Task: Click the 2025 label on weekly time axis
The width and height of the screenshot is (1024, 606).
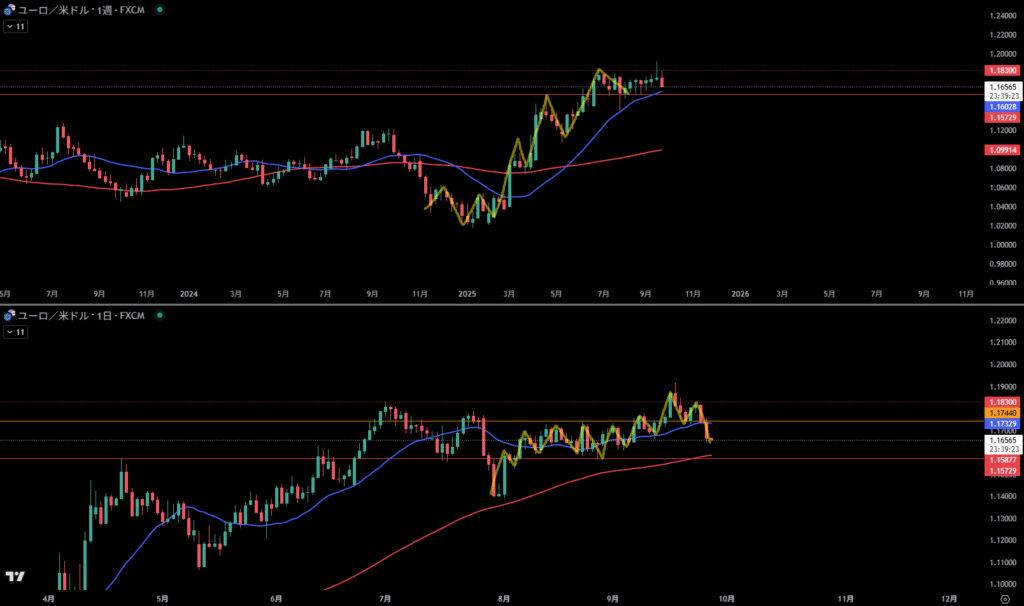Action: 466,295
